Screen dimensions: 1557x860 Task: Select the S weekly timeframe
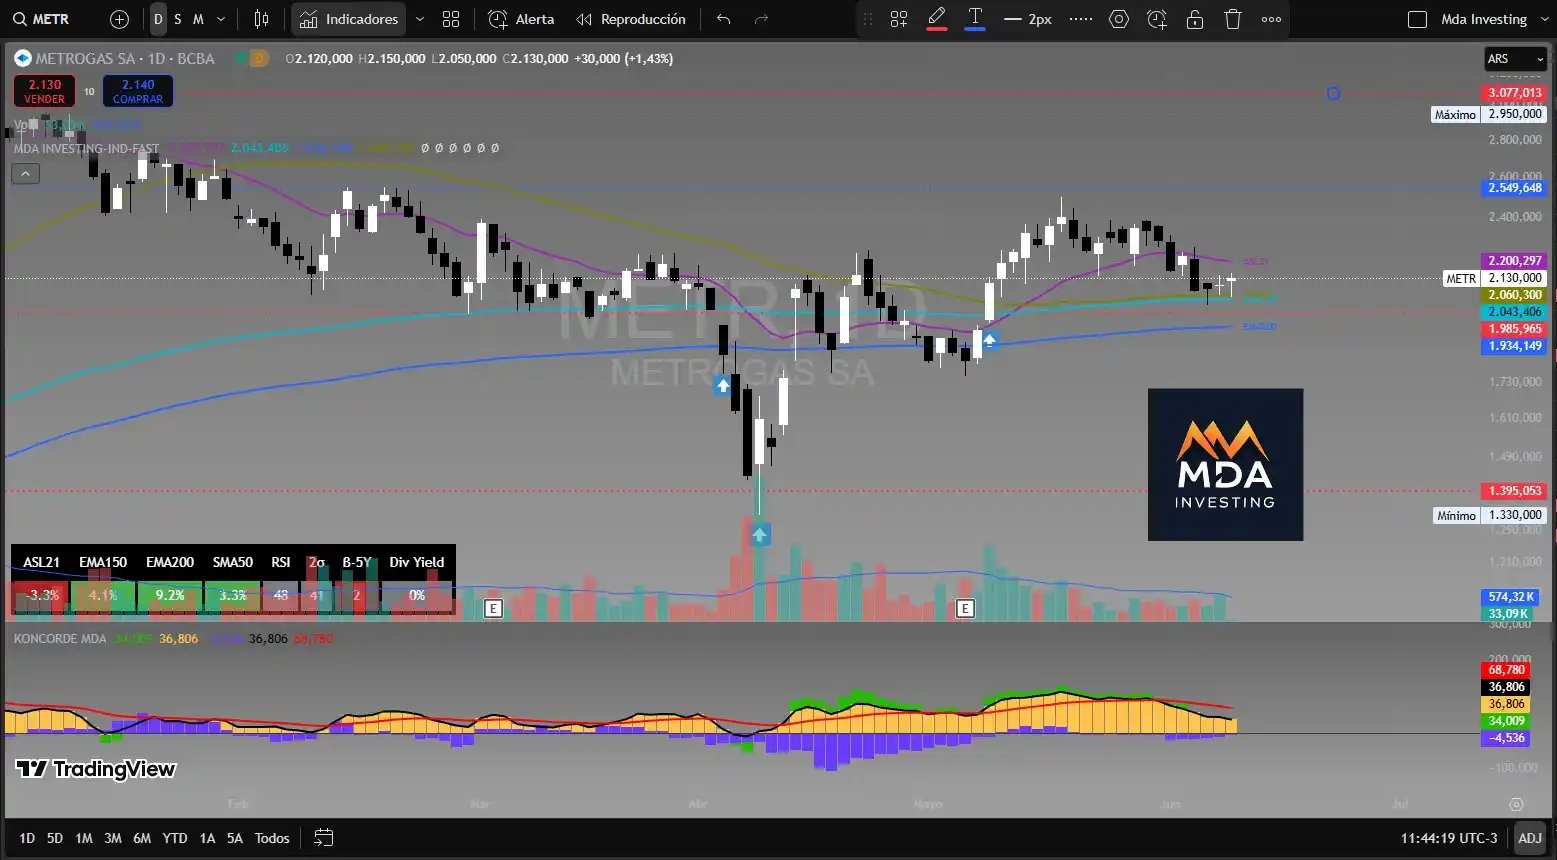pos(178,19)
